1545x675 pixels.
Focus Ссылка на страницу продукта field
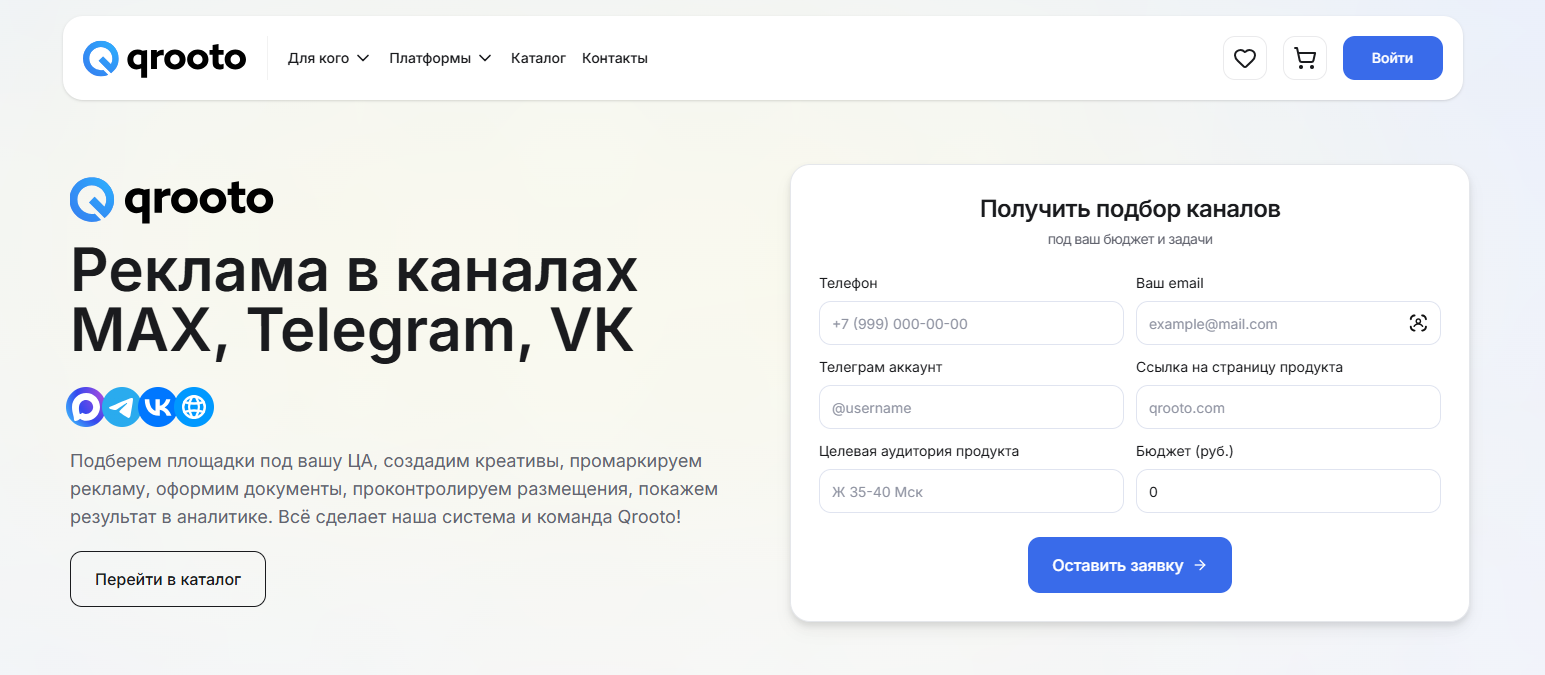click(x=1288, y=407)
